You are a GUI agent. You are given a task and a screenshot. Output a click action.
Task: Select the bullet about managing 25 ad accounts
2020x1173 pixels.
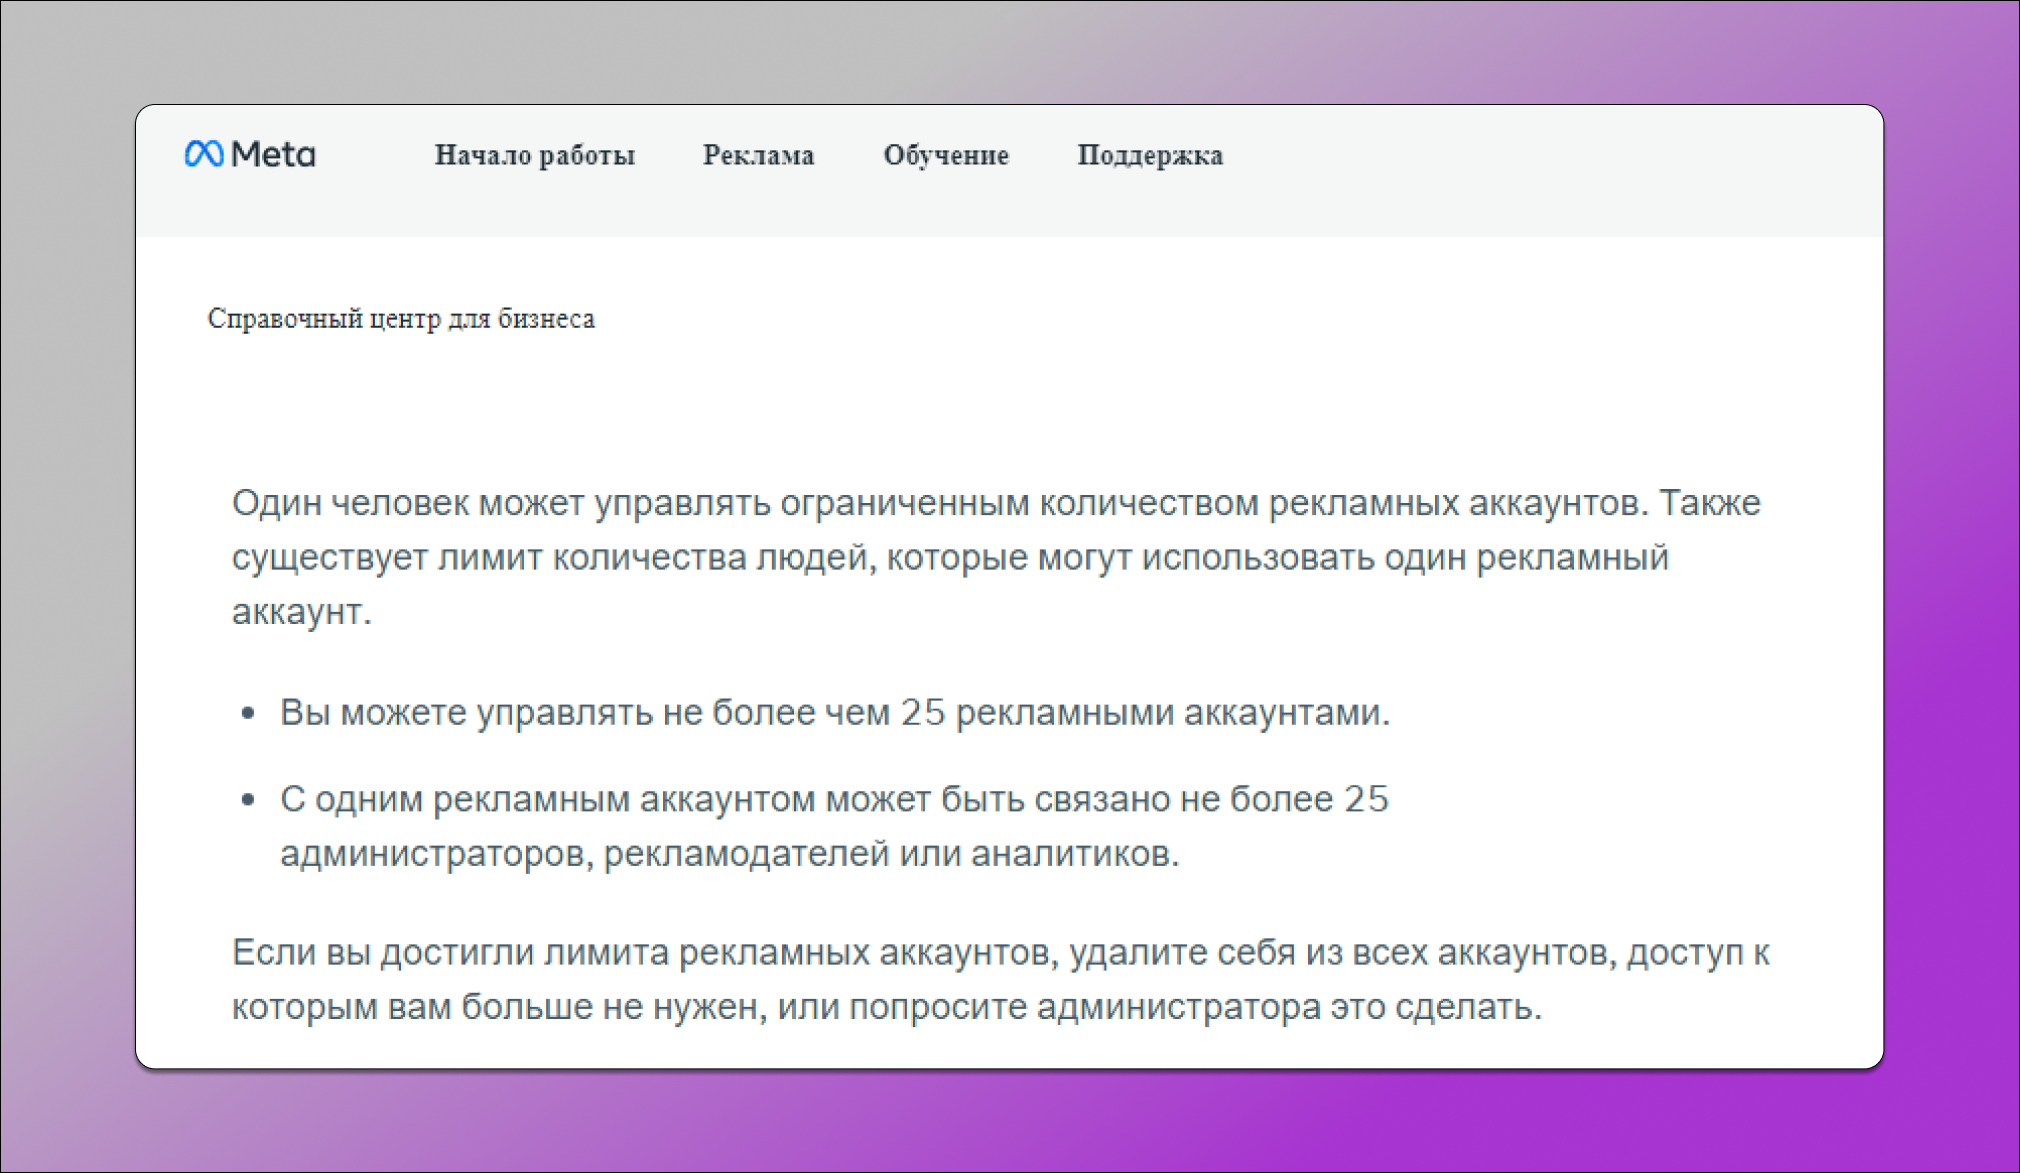click(x=838, y=712)
